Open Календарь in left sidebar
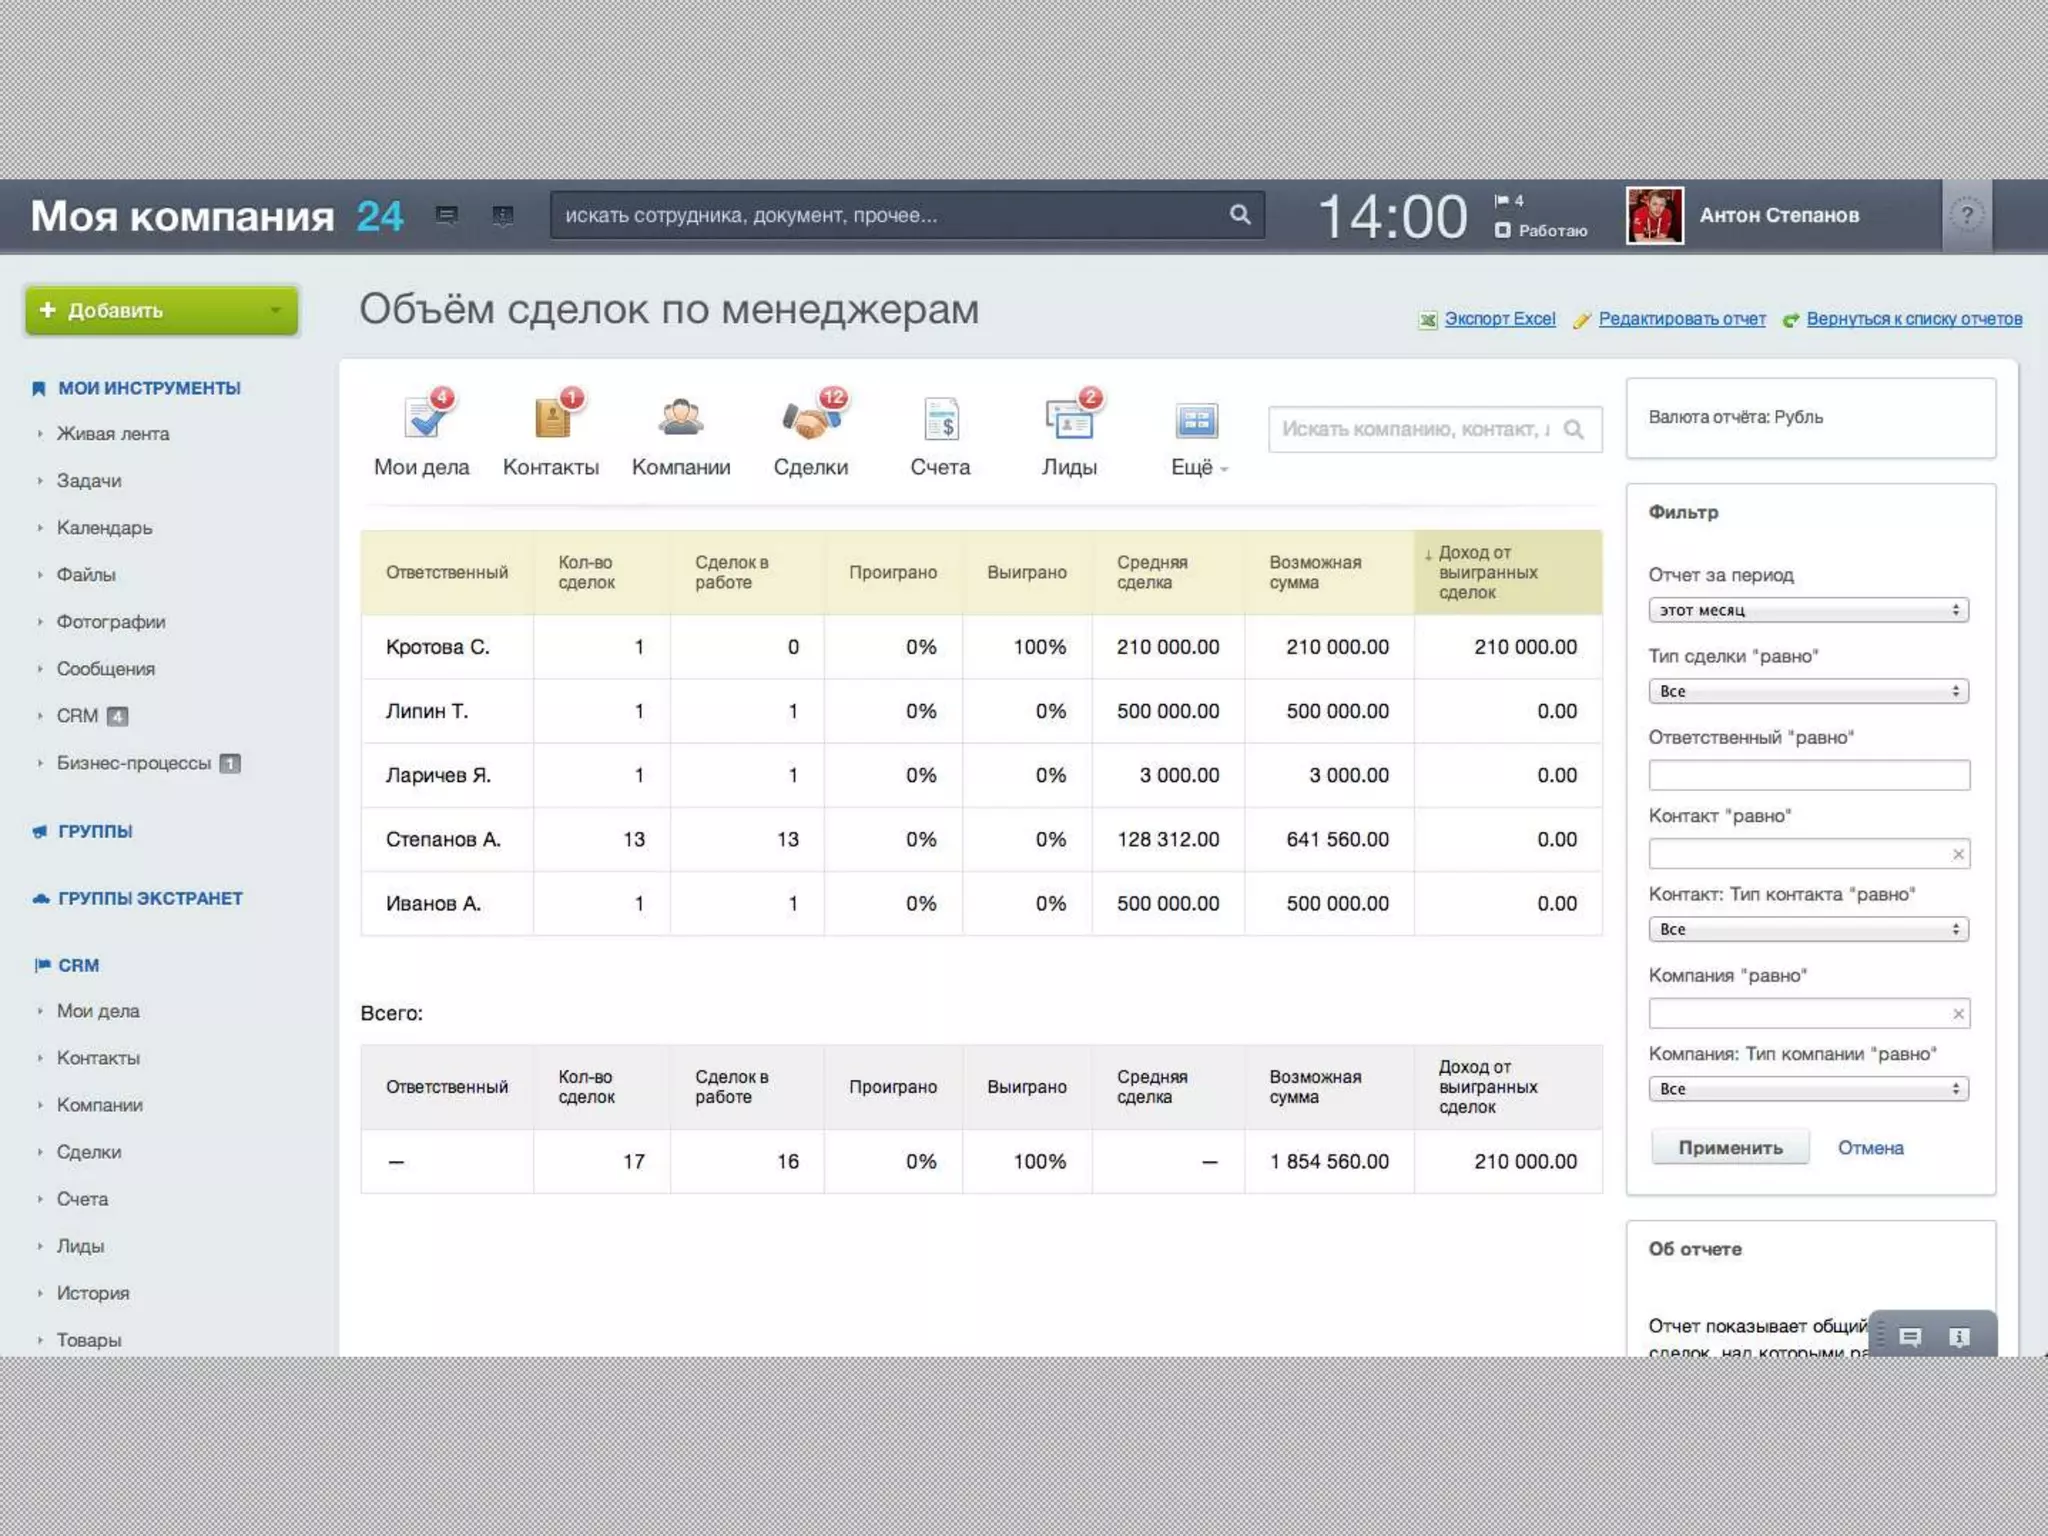This screenshot has height=1536, width=2048. (x=104, y=528)
